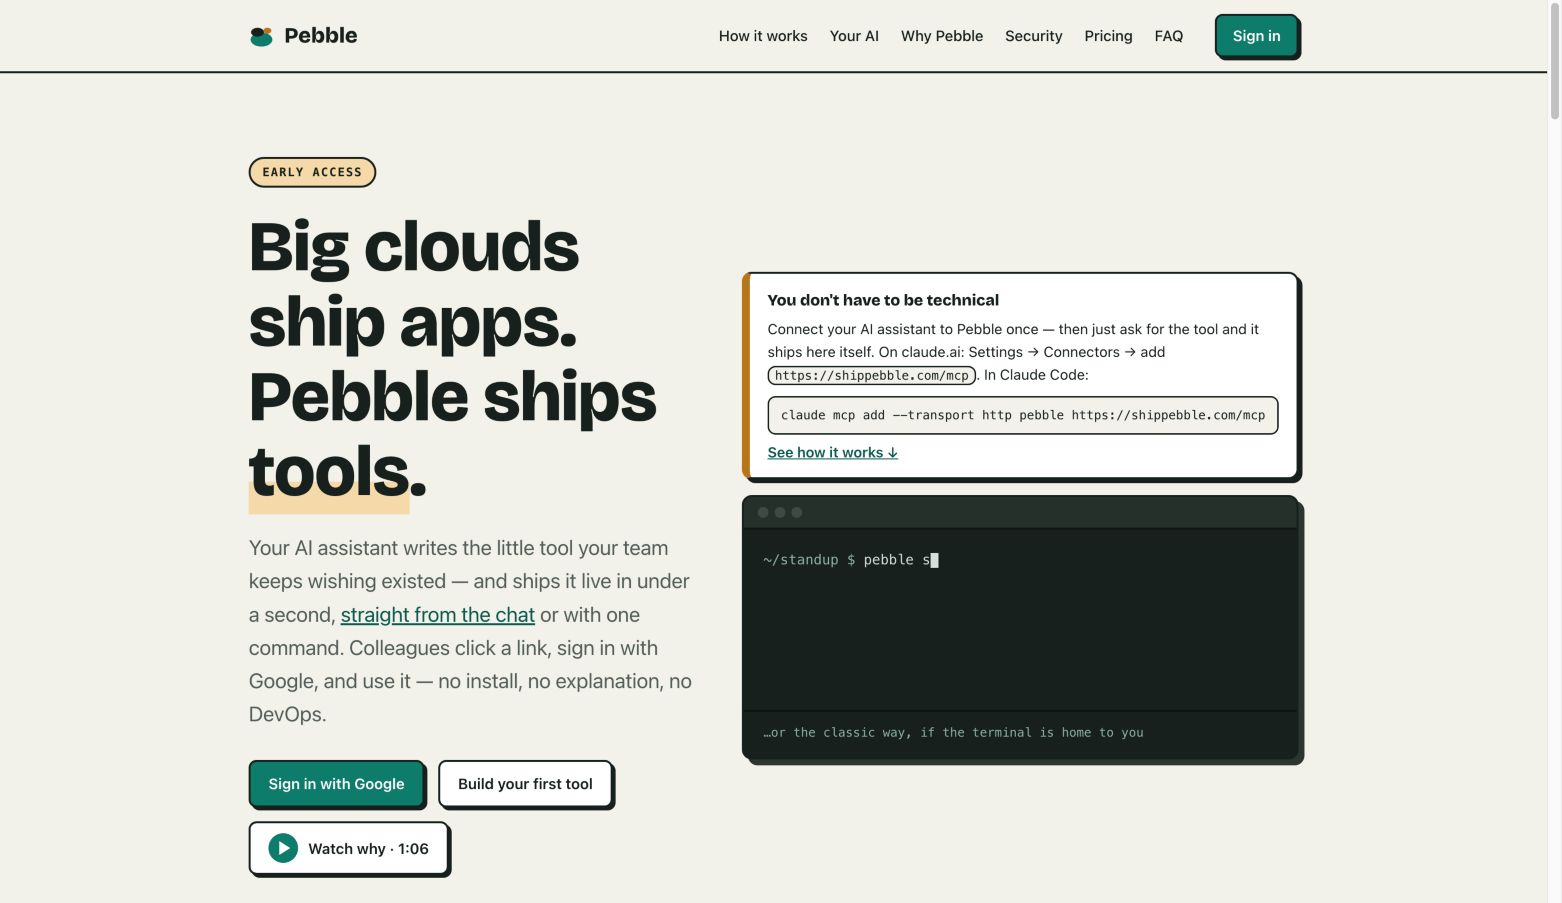The image size is (1562, 903).
Task: Click the page vertical scrollbar thumb
Action: [x=1554, y=60]
